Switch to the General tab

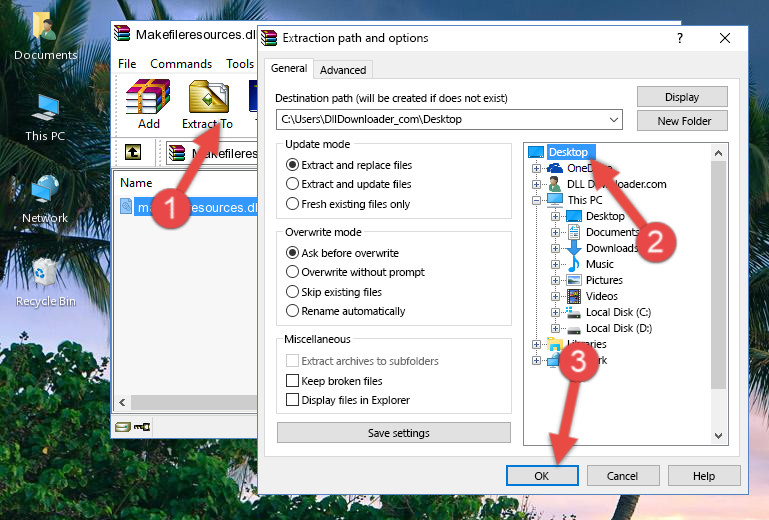point(289,68)
